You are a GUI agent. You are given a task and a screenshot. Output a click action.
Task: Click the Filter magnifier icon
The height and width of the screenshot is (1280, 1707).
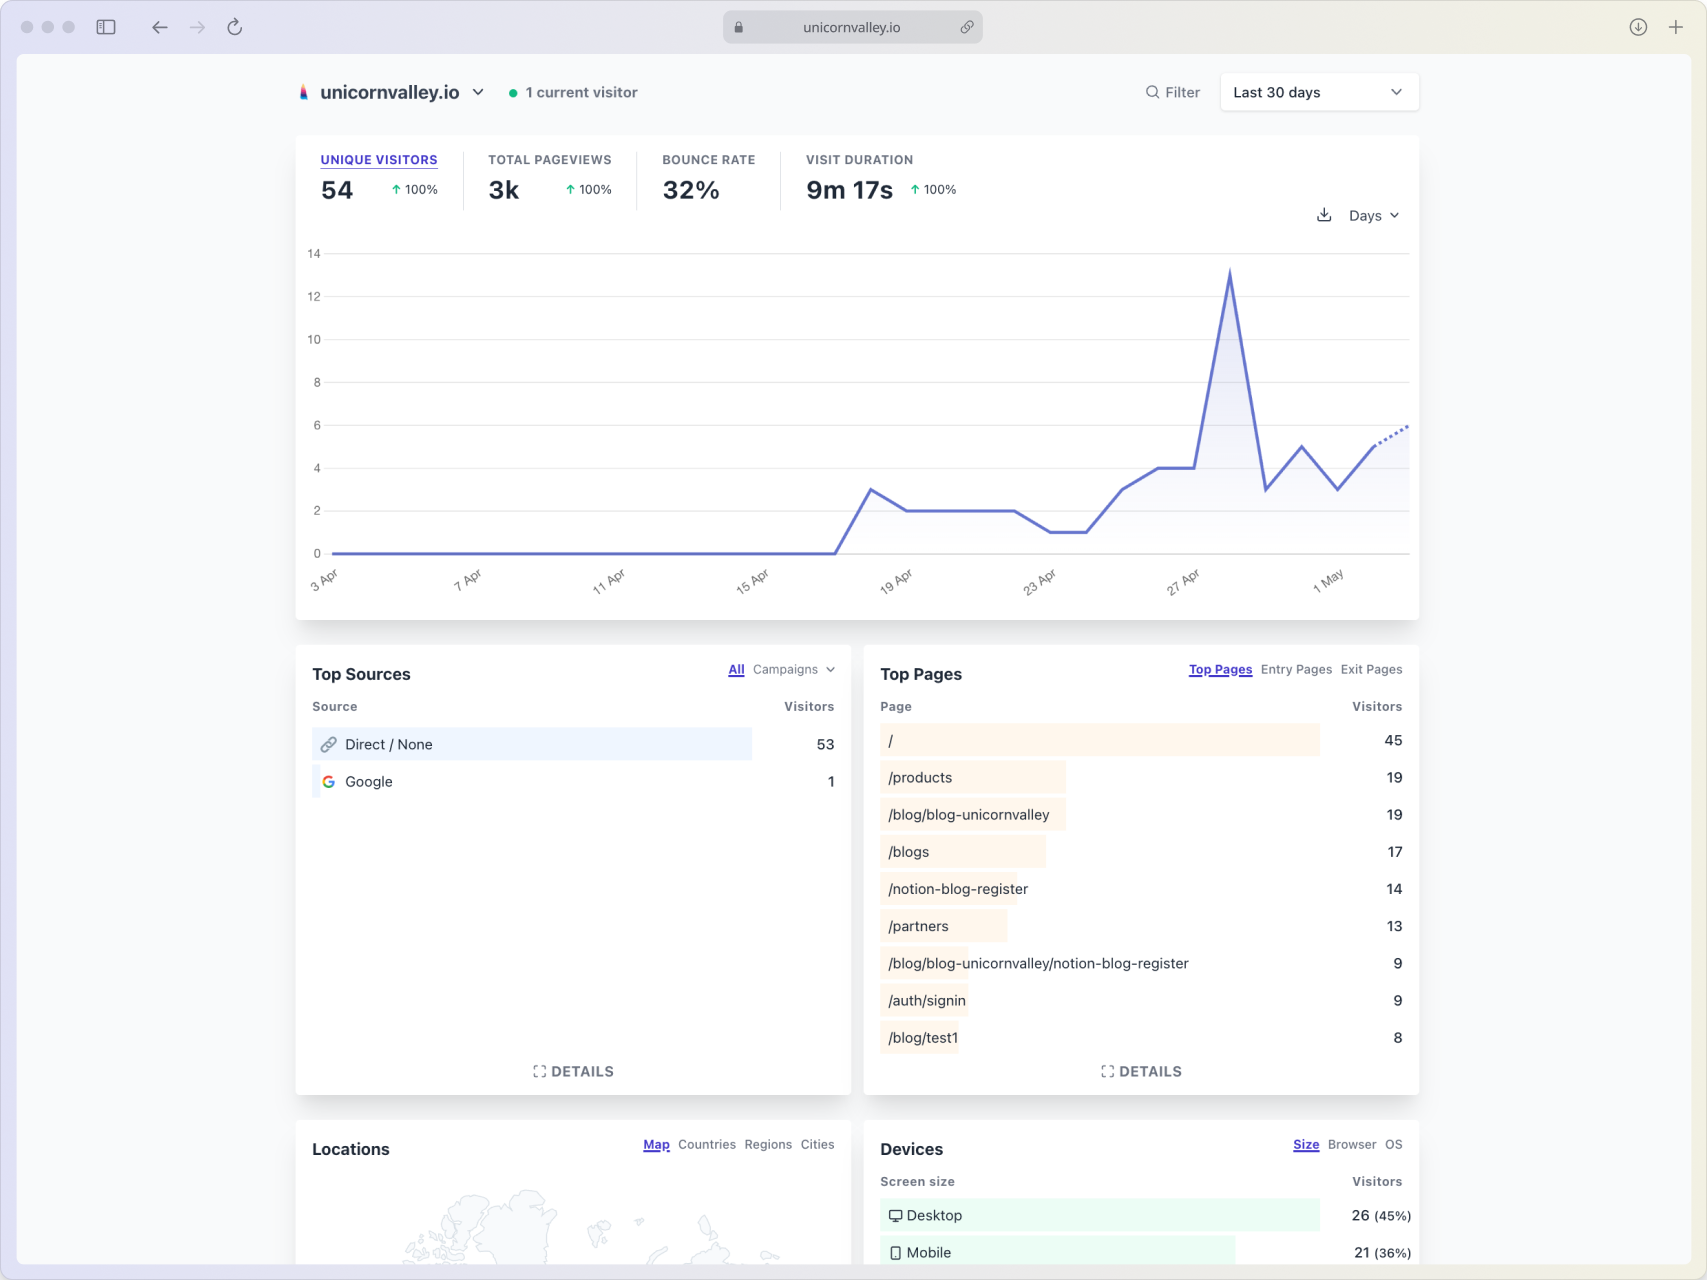(x=1152, y=92)
